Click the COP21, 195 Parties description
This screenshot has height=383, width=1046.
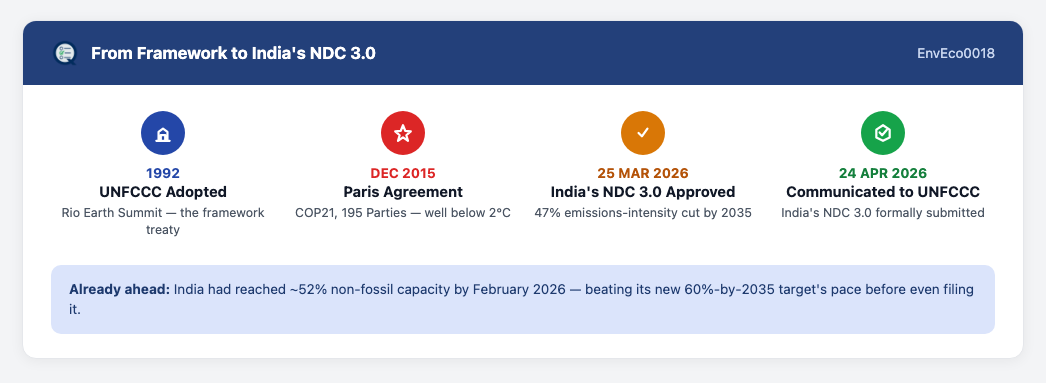pos(403,213)
